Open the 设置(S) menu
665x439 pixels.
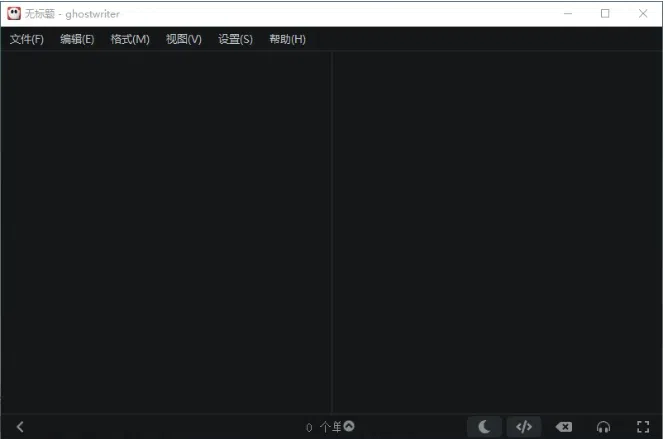235,39
